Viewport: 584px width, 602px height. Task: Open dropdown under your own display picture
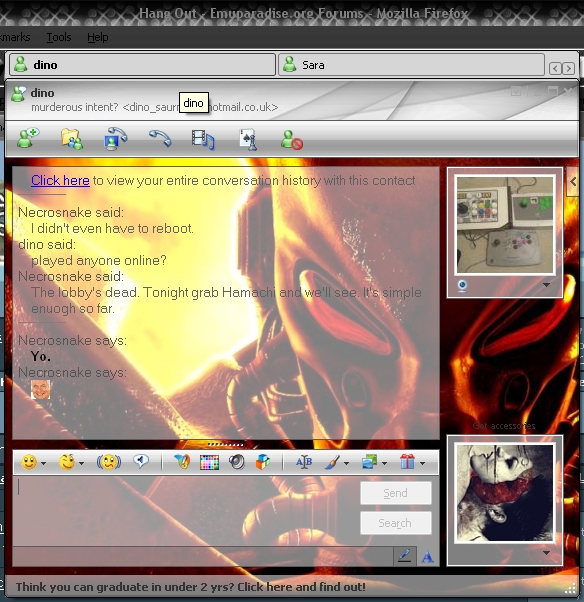[546, 553]
